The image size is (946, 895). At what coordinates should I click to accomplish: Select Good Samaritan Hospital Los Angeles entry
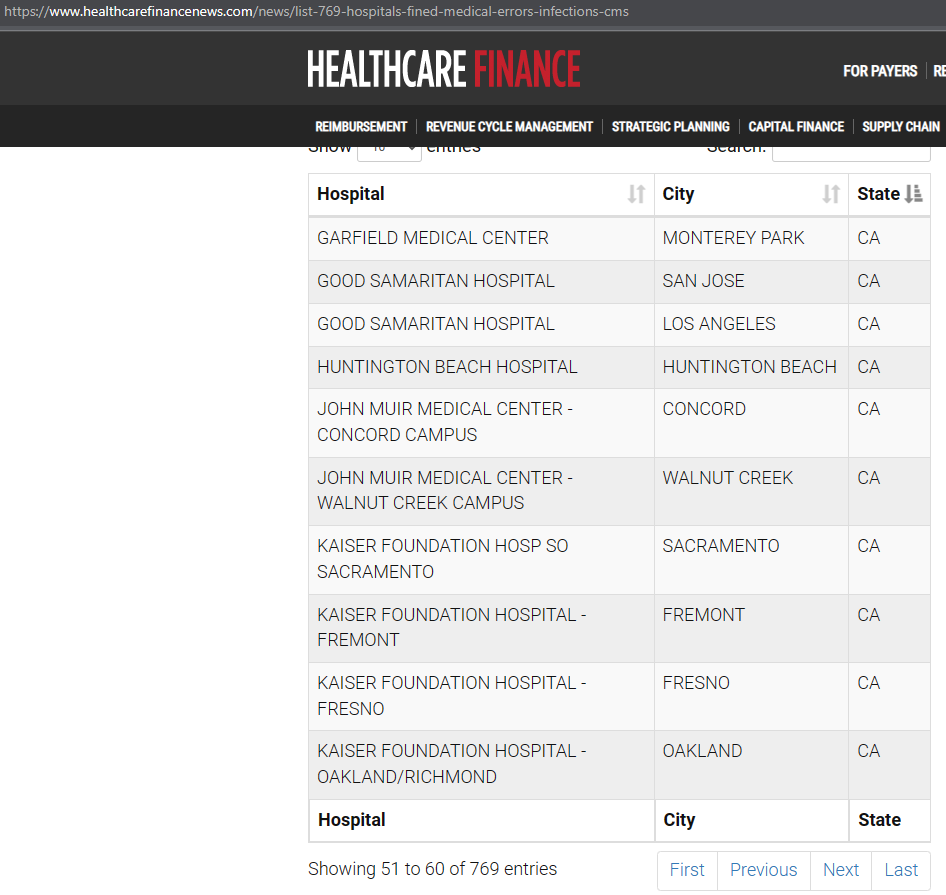[436, 324]
